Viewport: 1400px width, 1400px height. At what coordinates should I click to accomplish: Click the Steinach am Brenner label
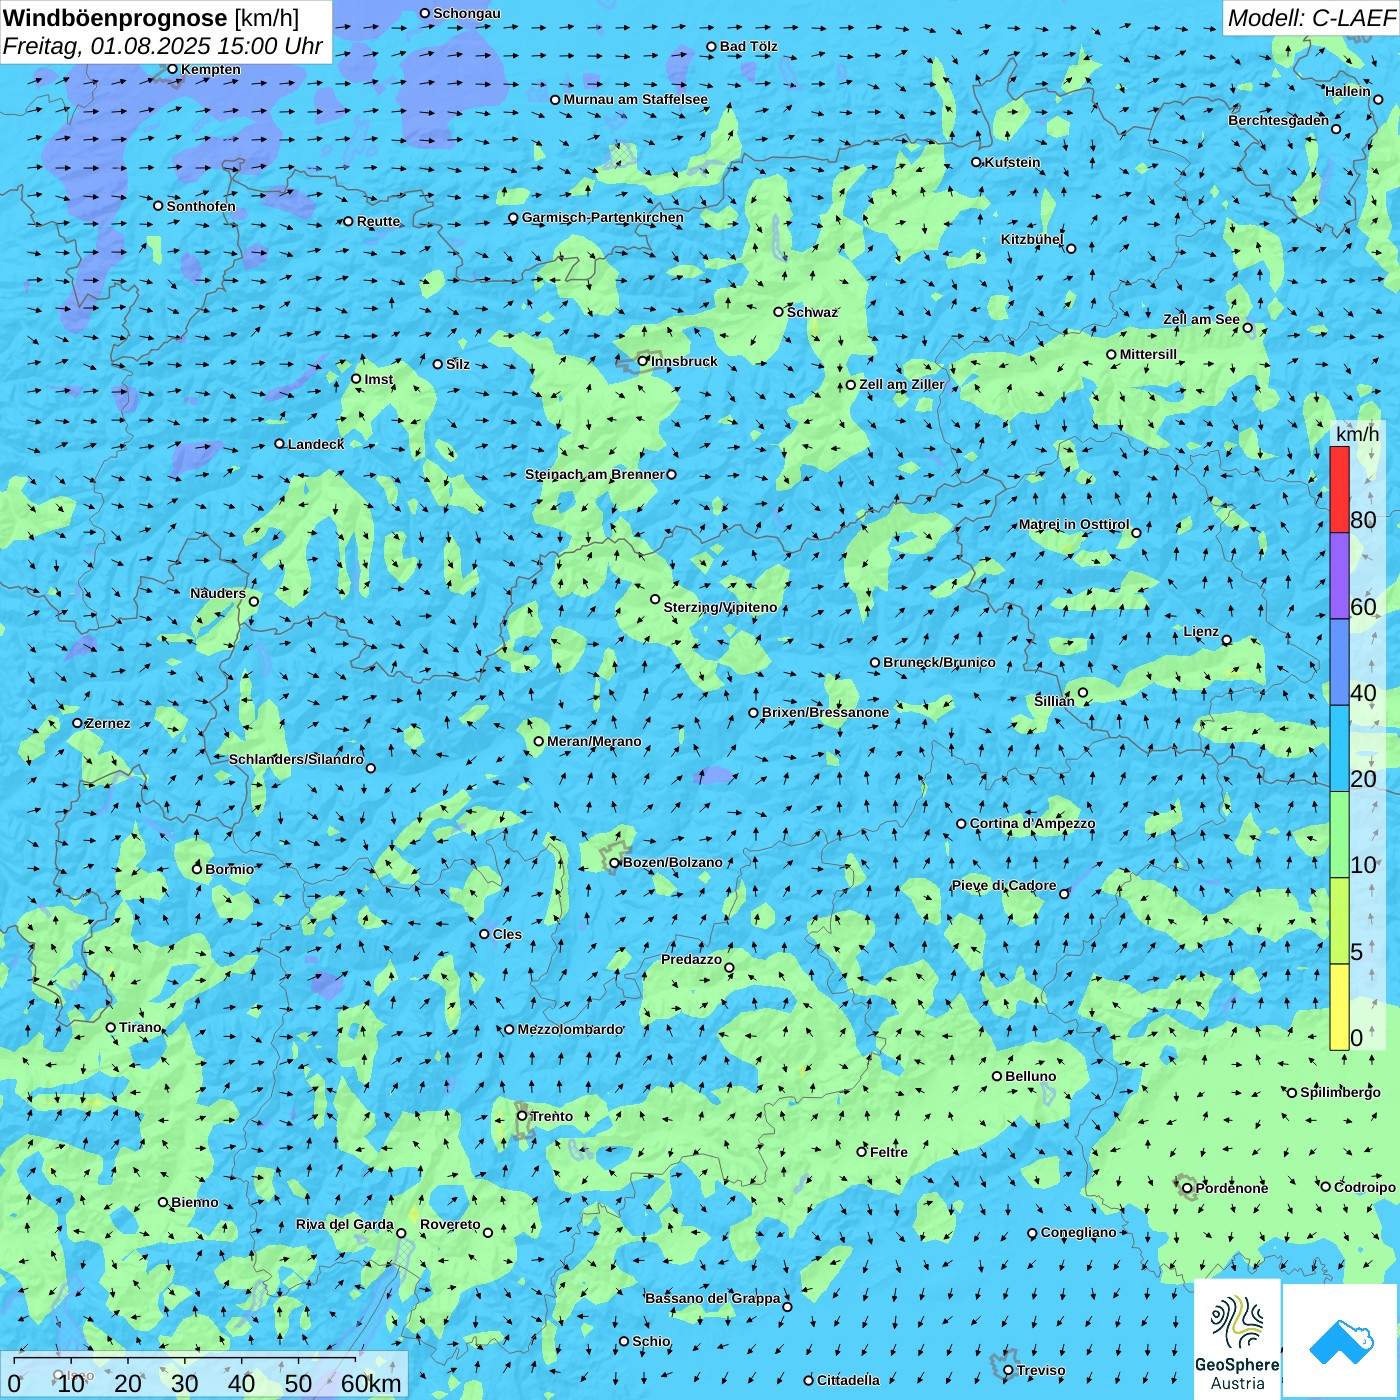click(x=595, y=474)
